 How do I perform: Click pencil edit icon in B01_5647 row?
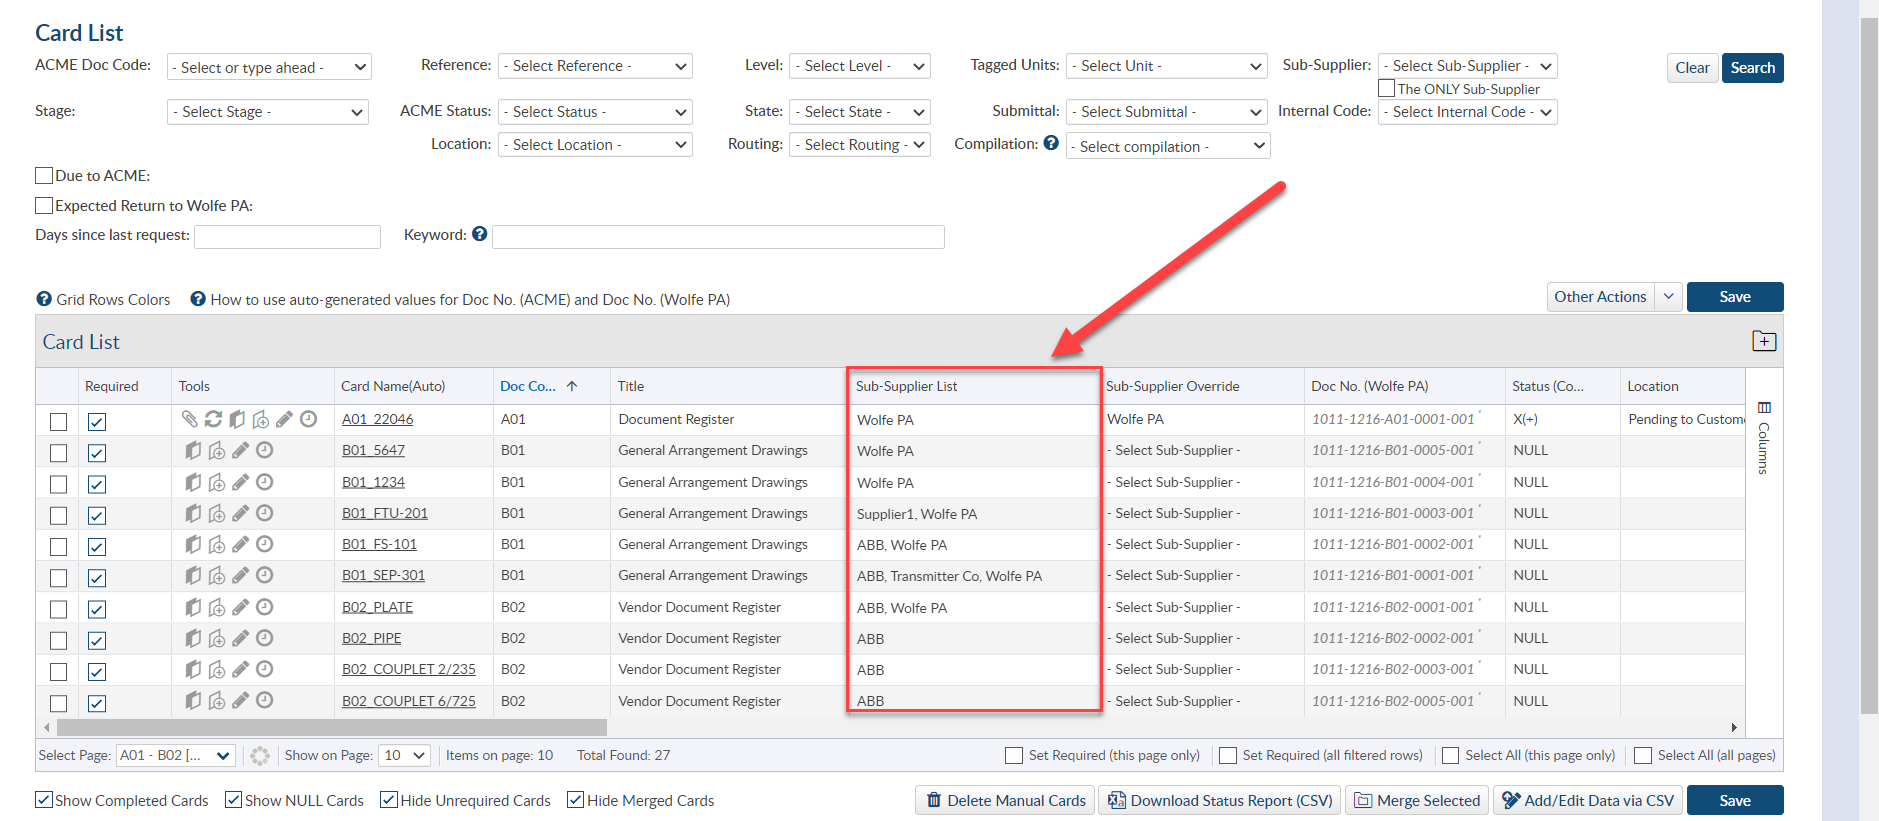[x=240, y=451]
